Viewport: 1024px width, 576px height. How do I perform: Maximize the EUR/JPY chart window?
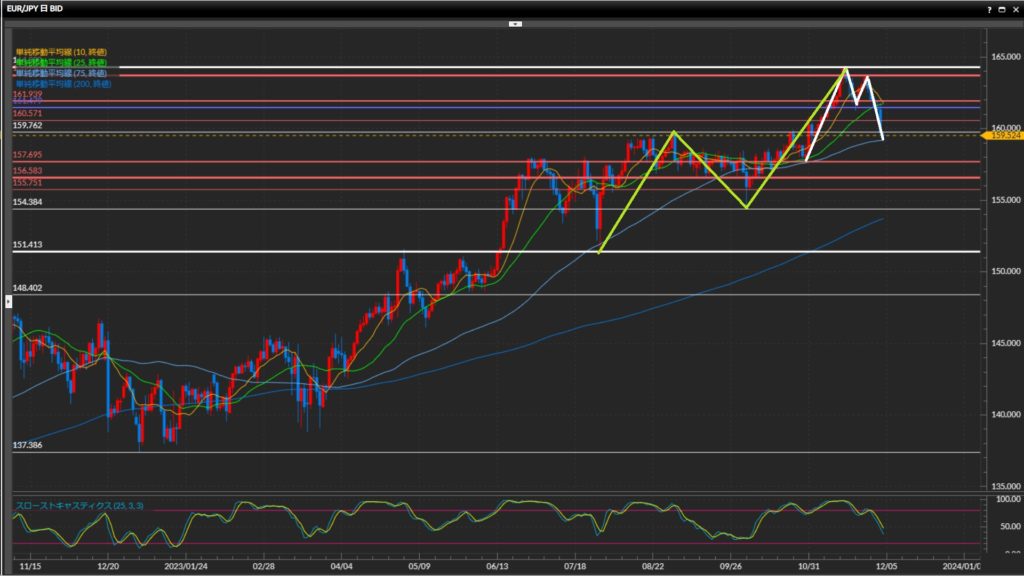pos(1002,8)
